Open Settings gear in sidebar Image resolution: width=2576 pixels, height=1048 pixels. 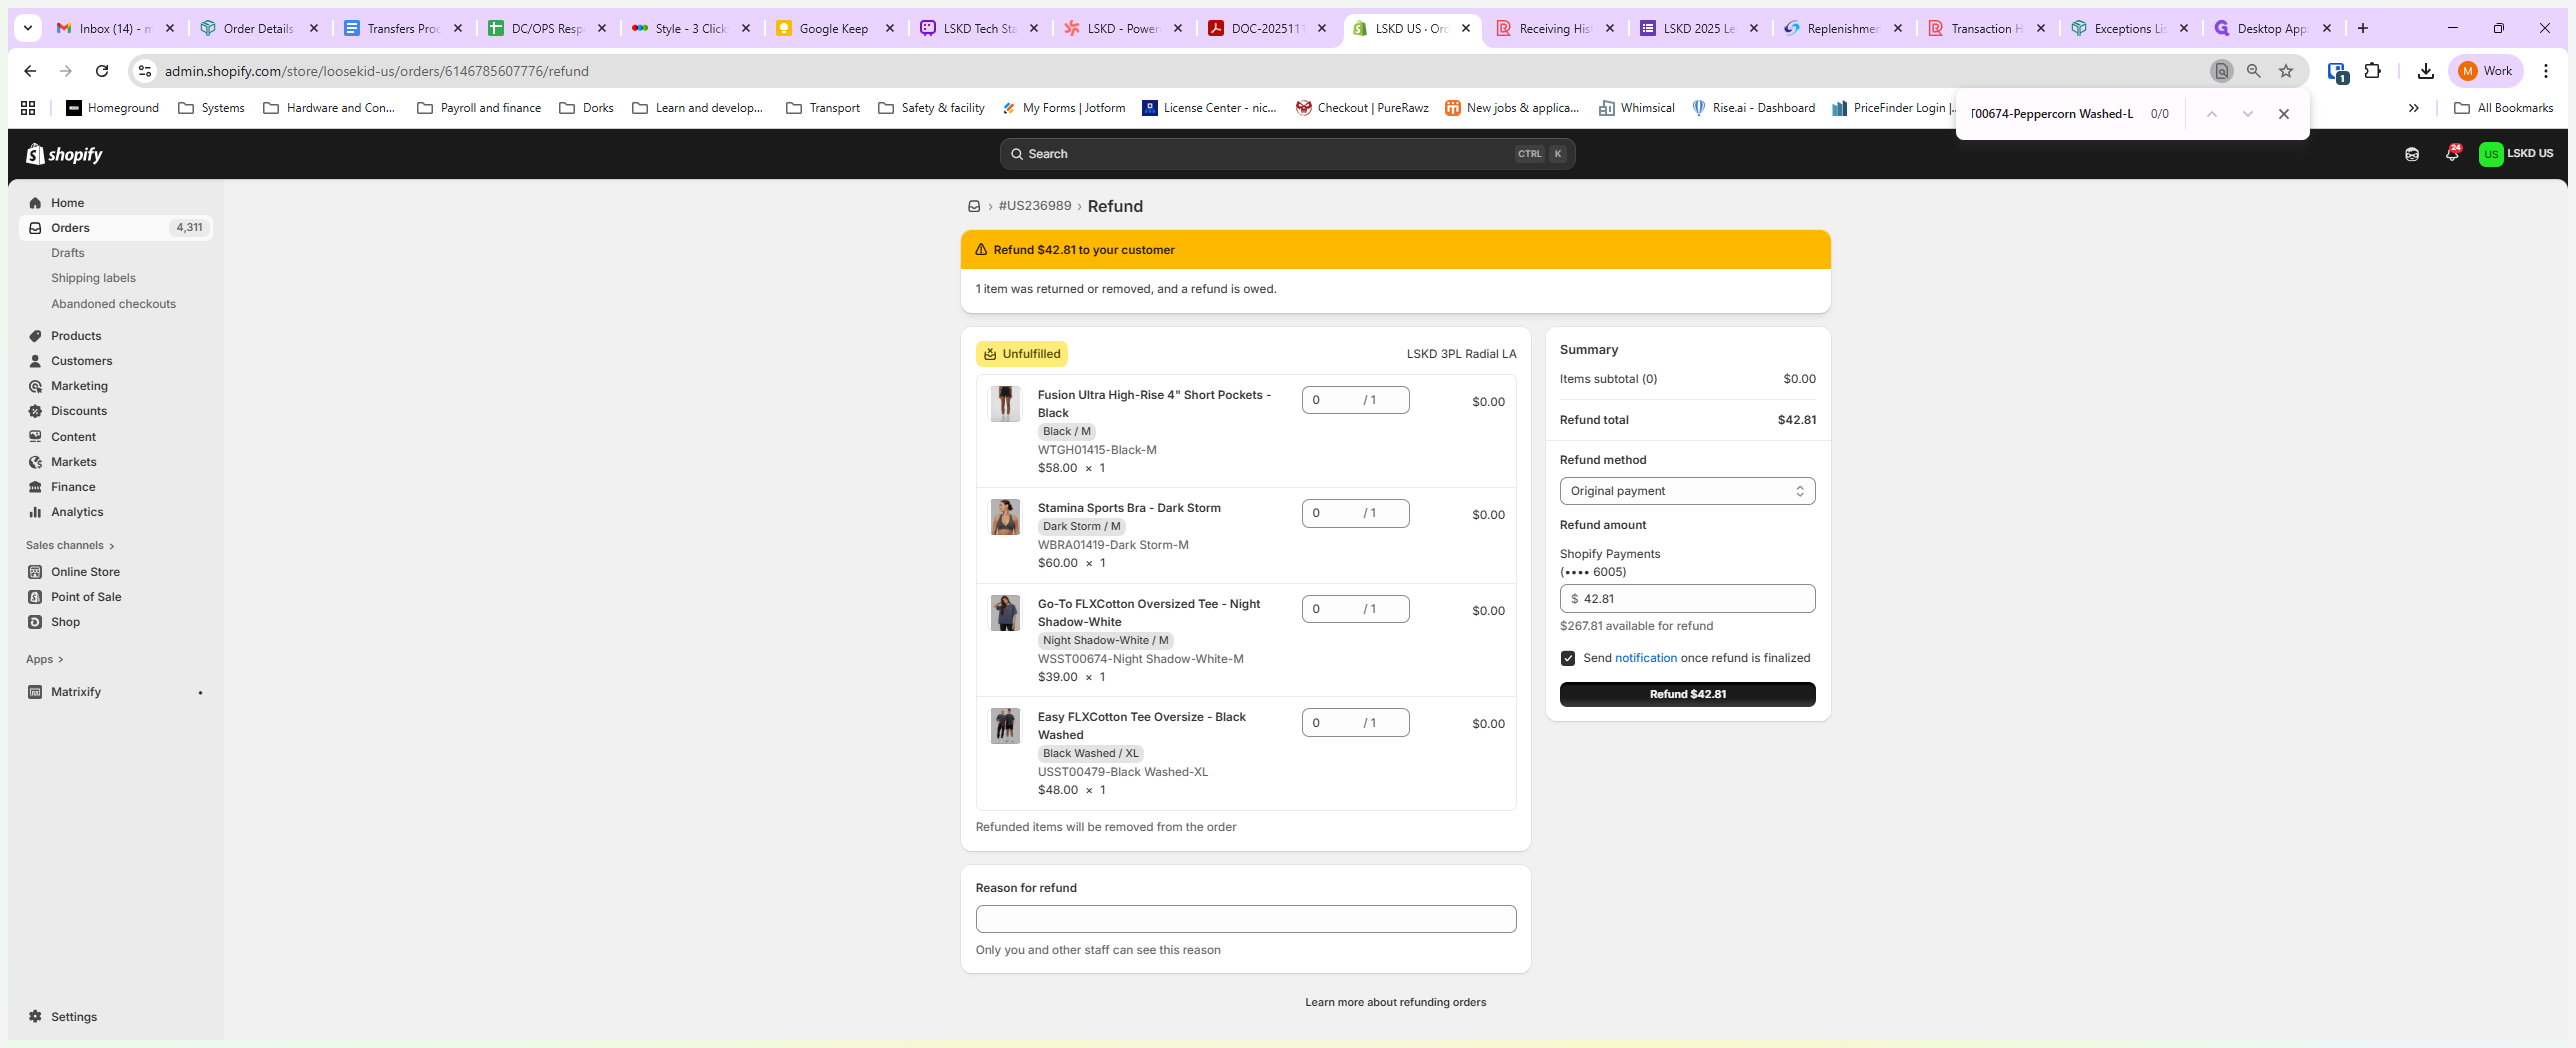point(36,1016)
